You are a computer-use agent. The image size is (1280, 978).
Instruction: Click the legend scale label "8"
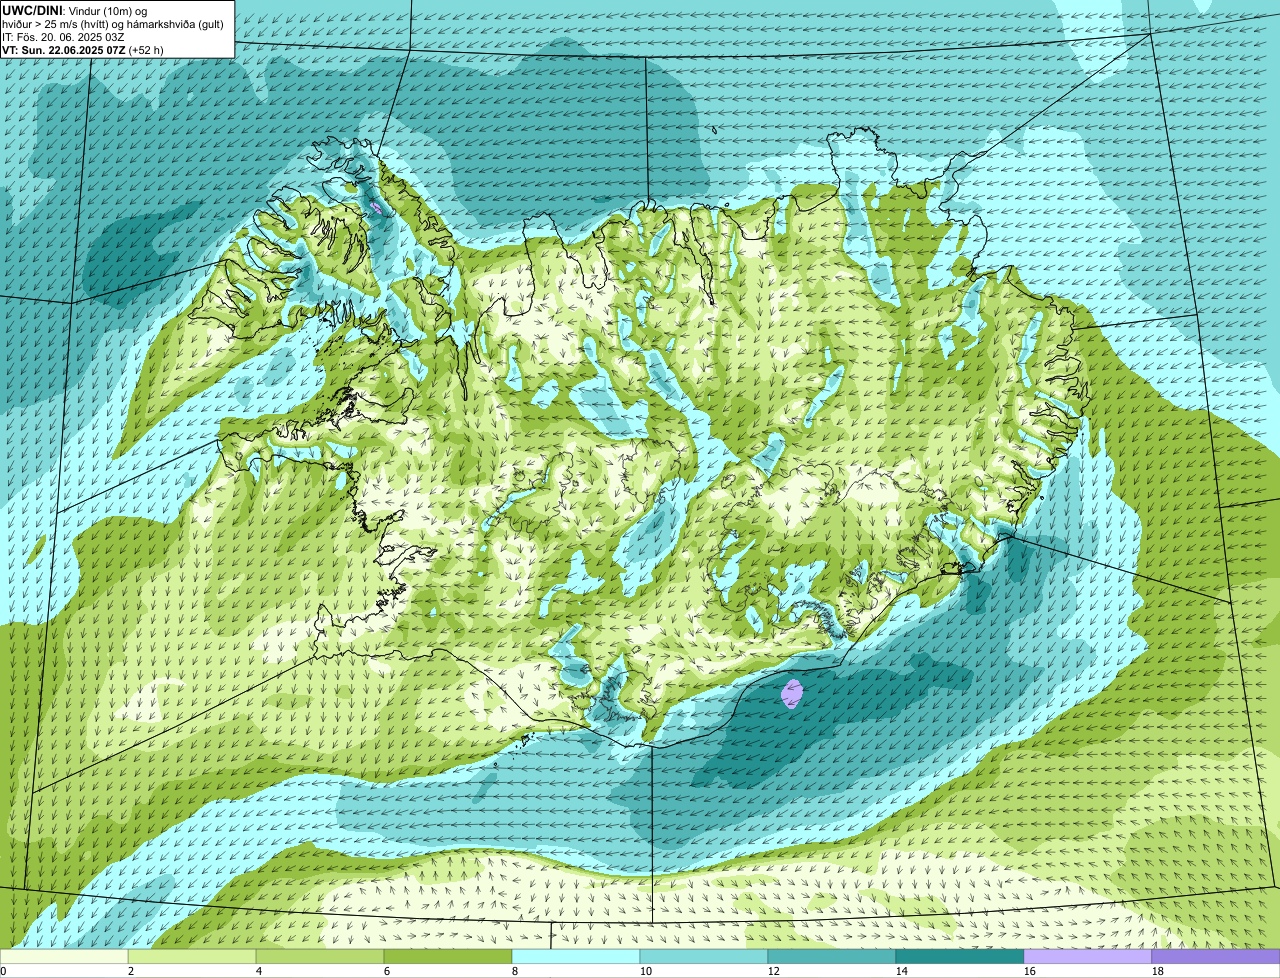point(515,971)
